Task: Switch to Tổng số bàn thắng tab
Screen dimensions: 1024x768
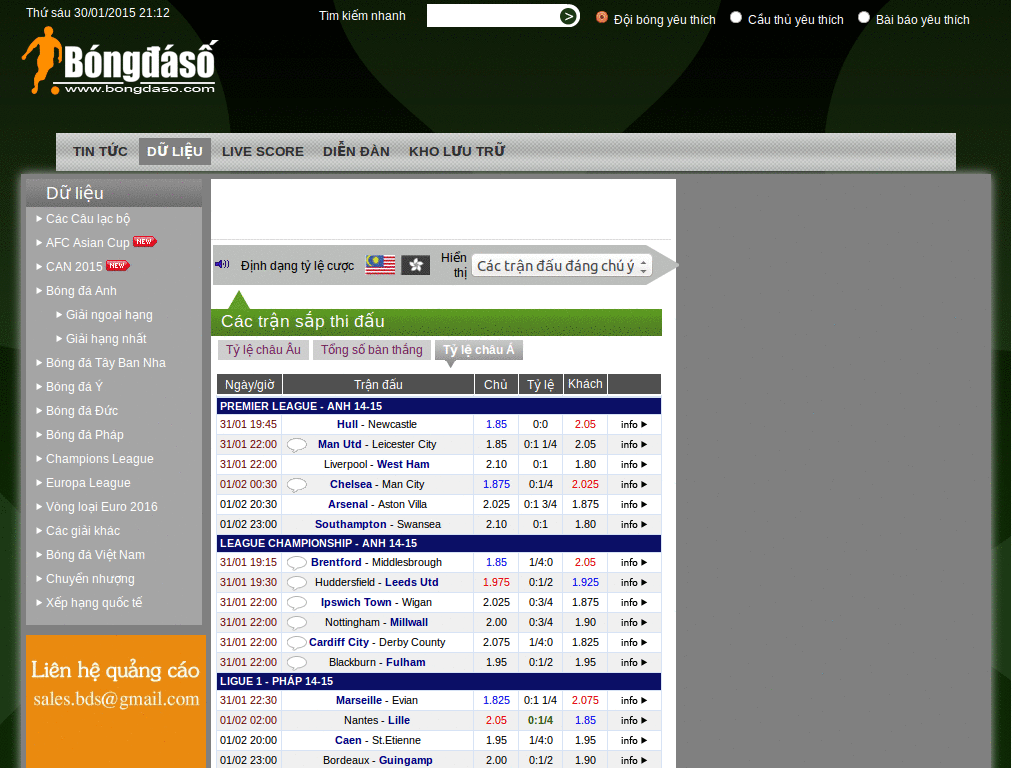Action: (x=372, y=350)
